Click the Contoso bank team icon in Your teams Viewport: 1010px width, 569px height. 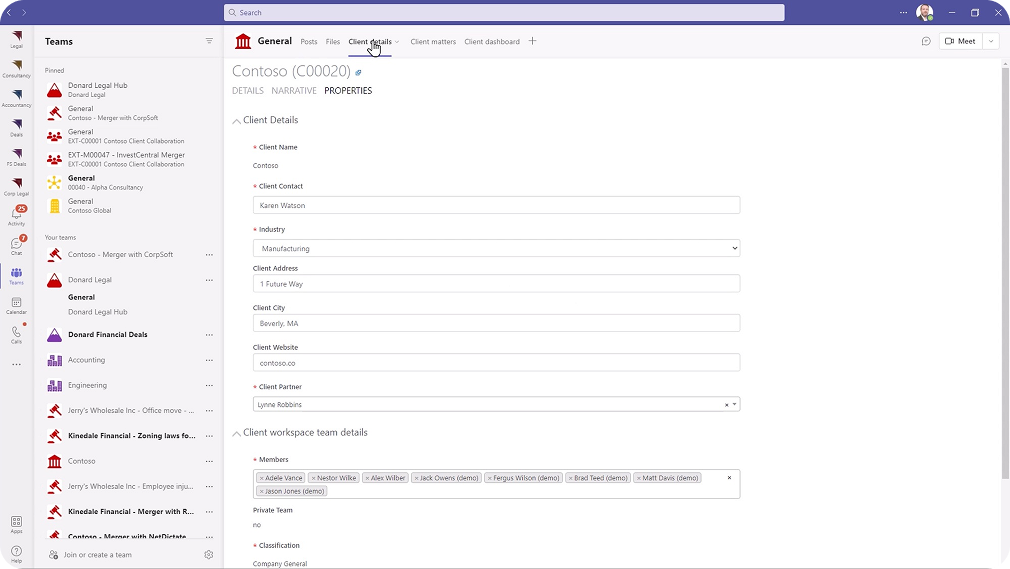[x=55, y=461]
